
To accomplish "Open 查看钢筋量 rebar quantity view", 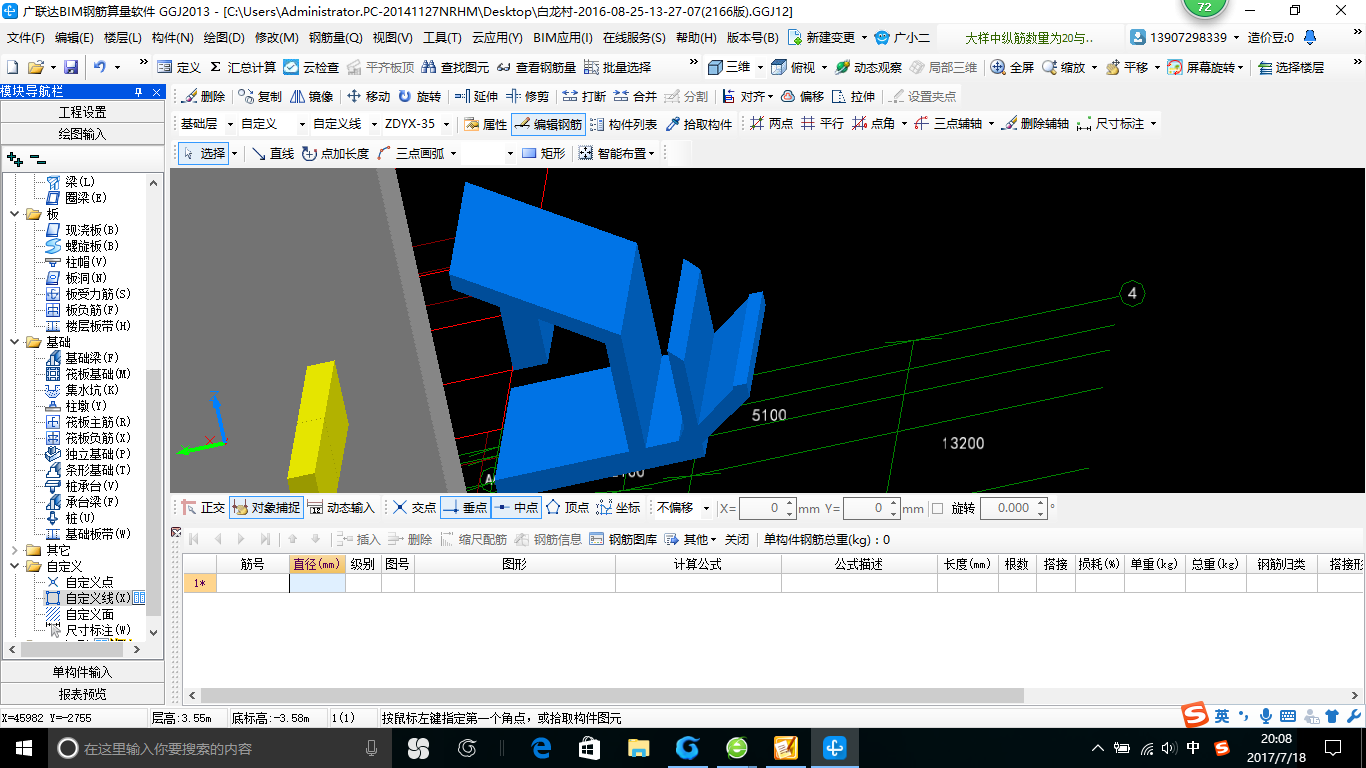I will (x=537, y=67).
